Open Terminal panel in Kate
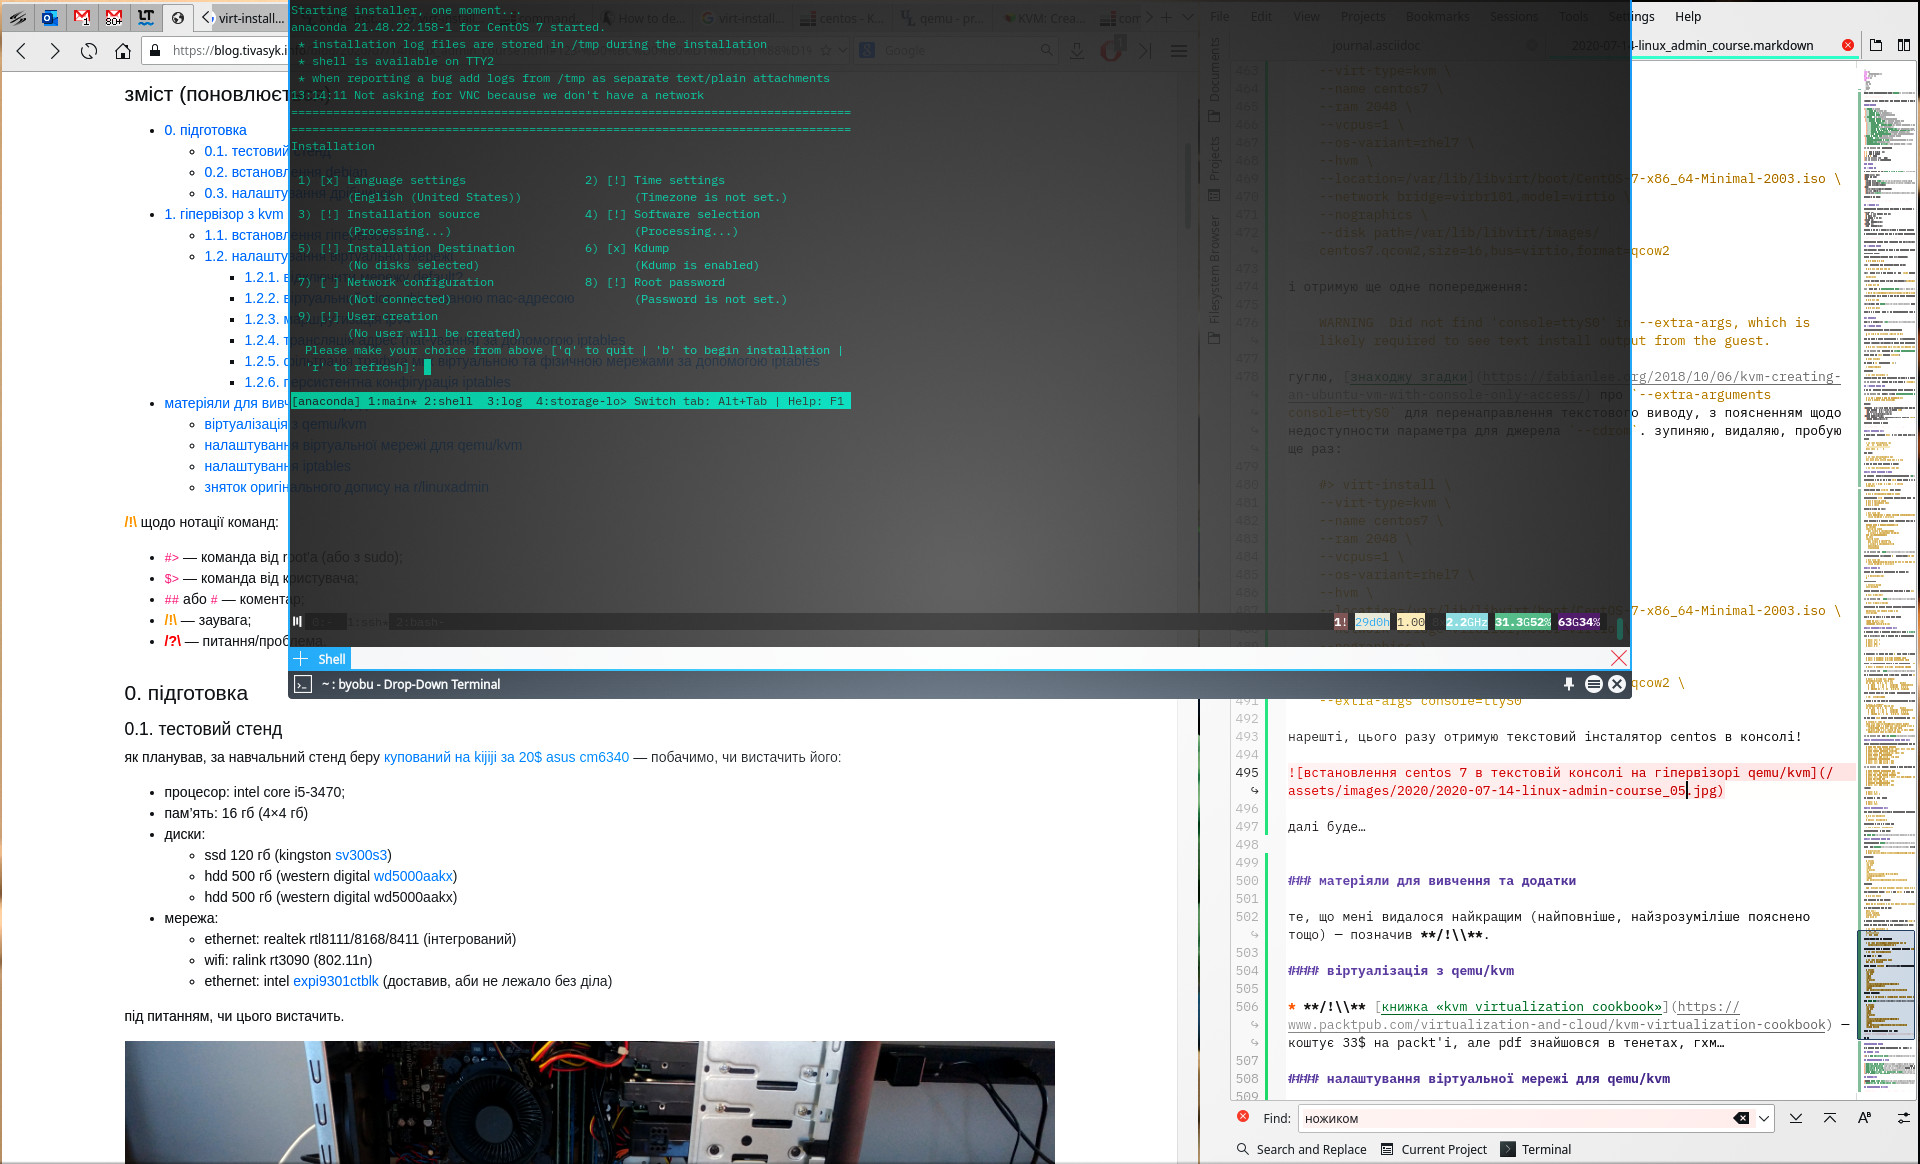 click(1536, 1149)
